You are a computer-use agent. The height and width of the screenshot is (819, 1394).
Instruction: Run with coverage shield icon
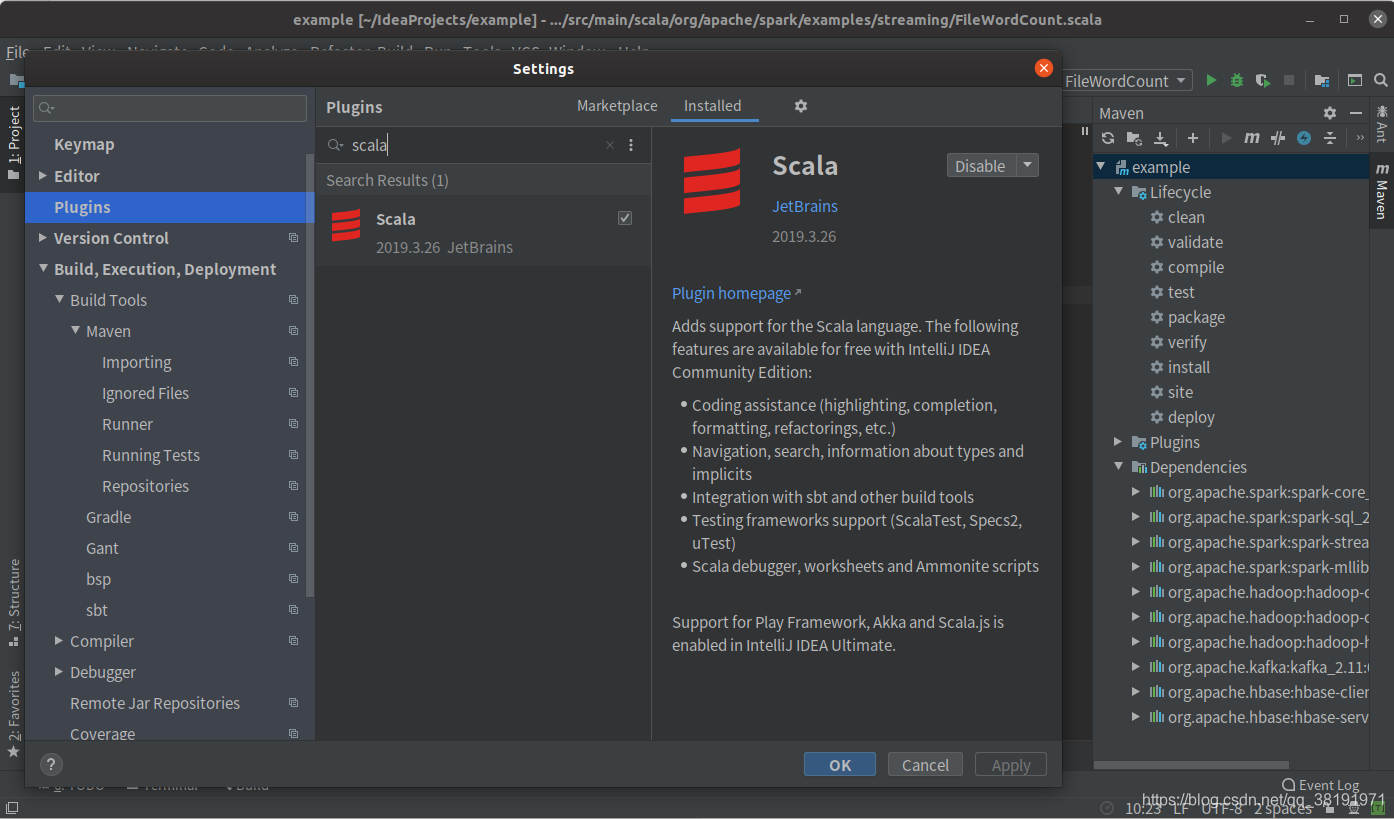tap(1263, 81)
